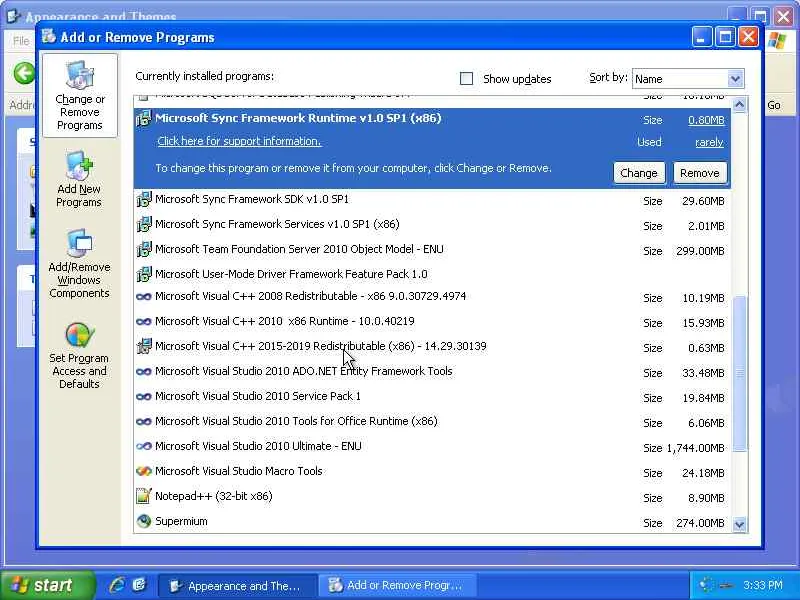Select Visual Studio 2010 Tools for Office Runtime

(x=432, y=421)
